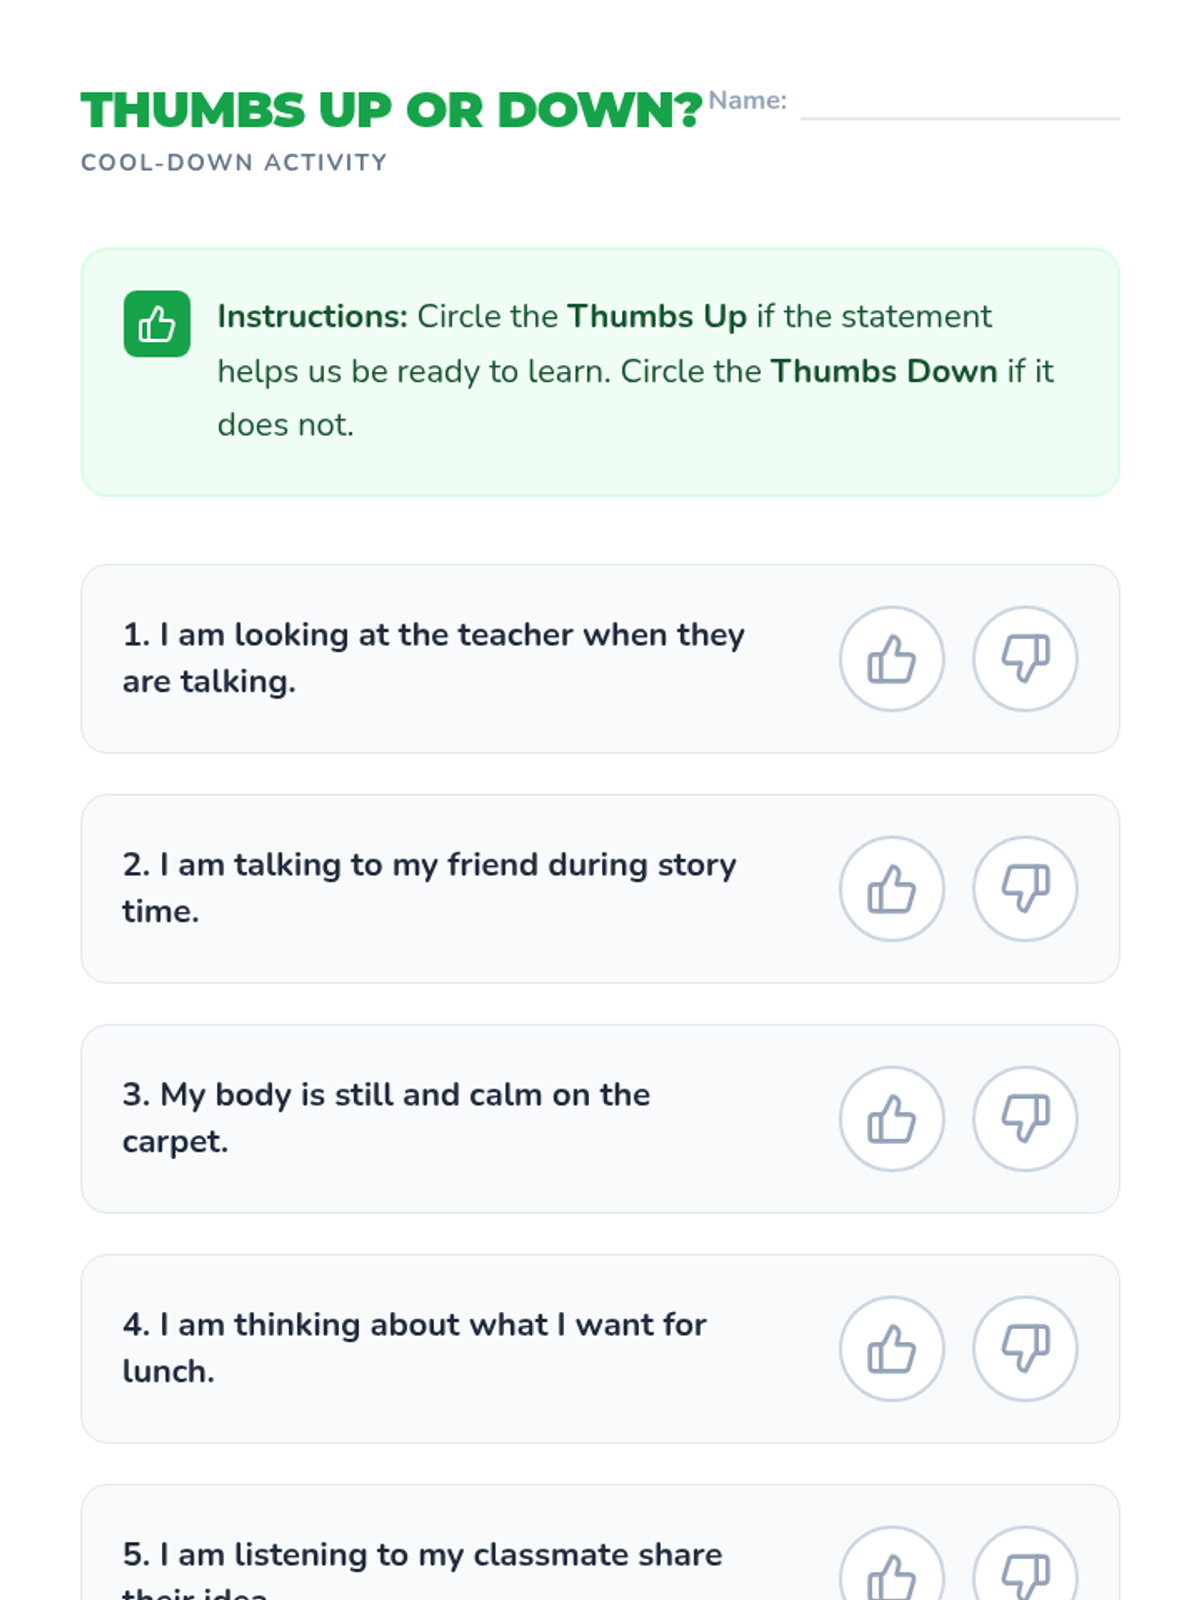Image resolution: width=1200 pixels, height=1600 pixels.
Task: Select thumbs up for talking during story time
Action: click(x=891, y=889)
